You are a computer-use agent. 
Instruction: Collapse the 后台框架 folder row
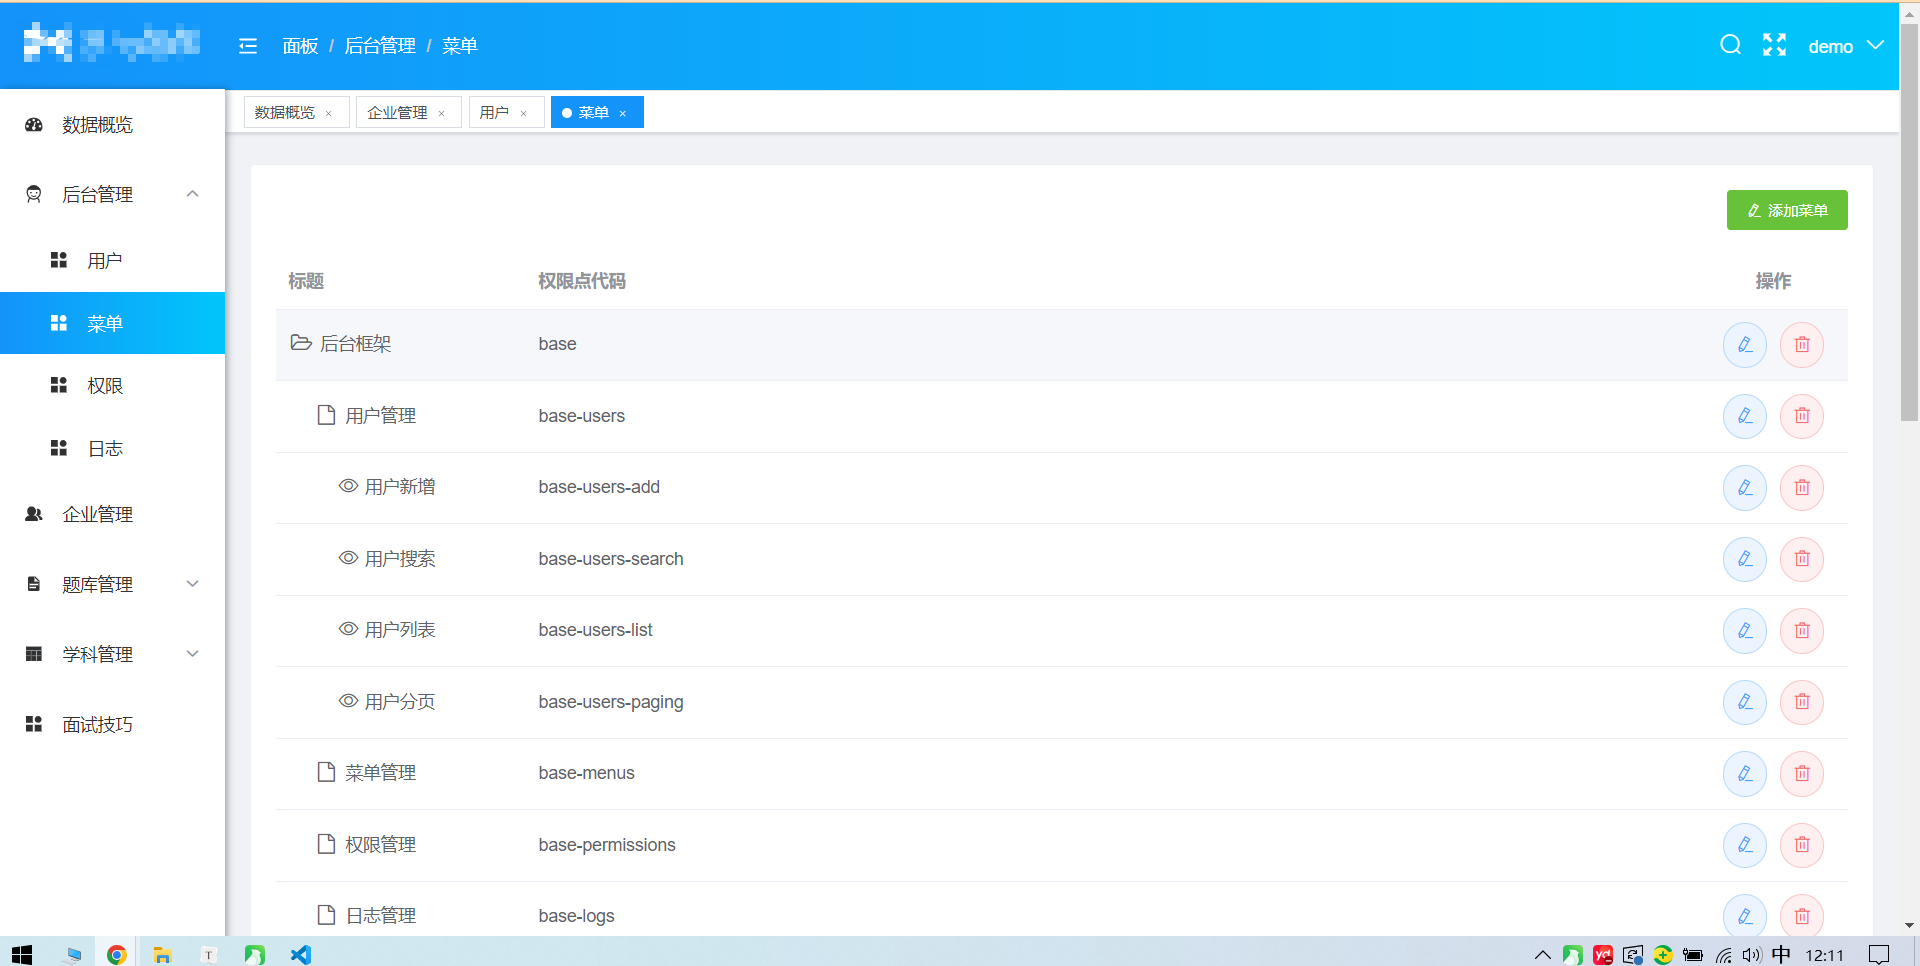point(301,343)
